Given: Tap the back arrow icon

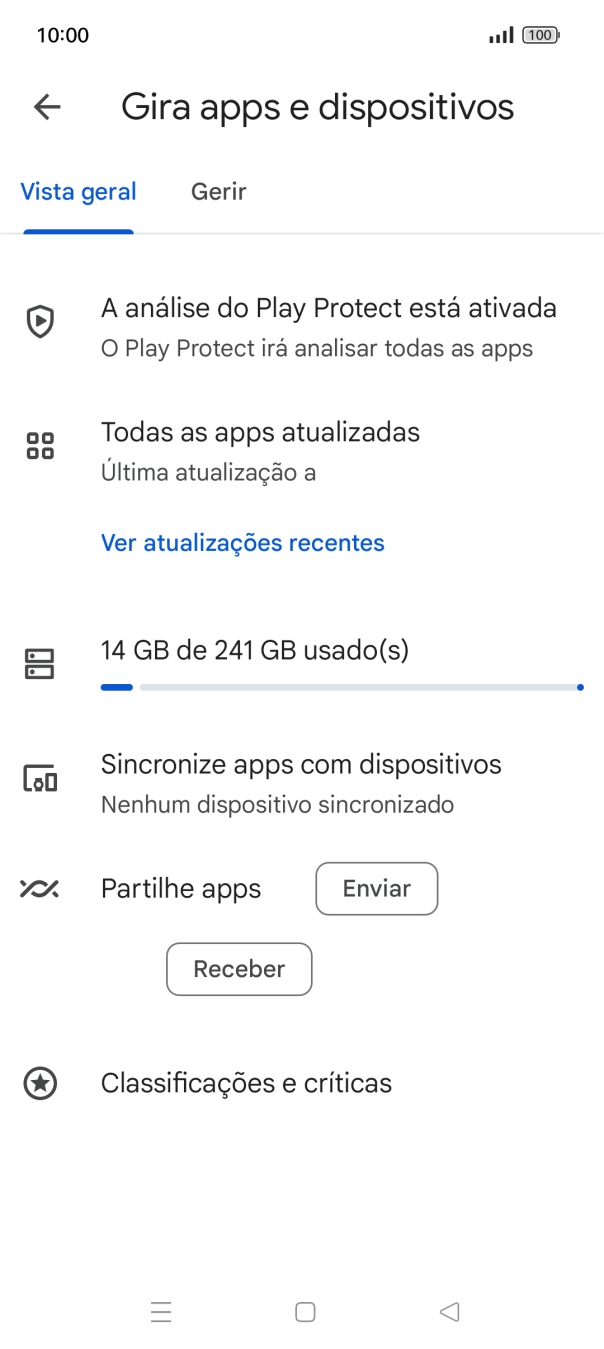Looking at the screenshot, I should pyautogui.click(x=47, y=107).
